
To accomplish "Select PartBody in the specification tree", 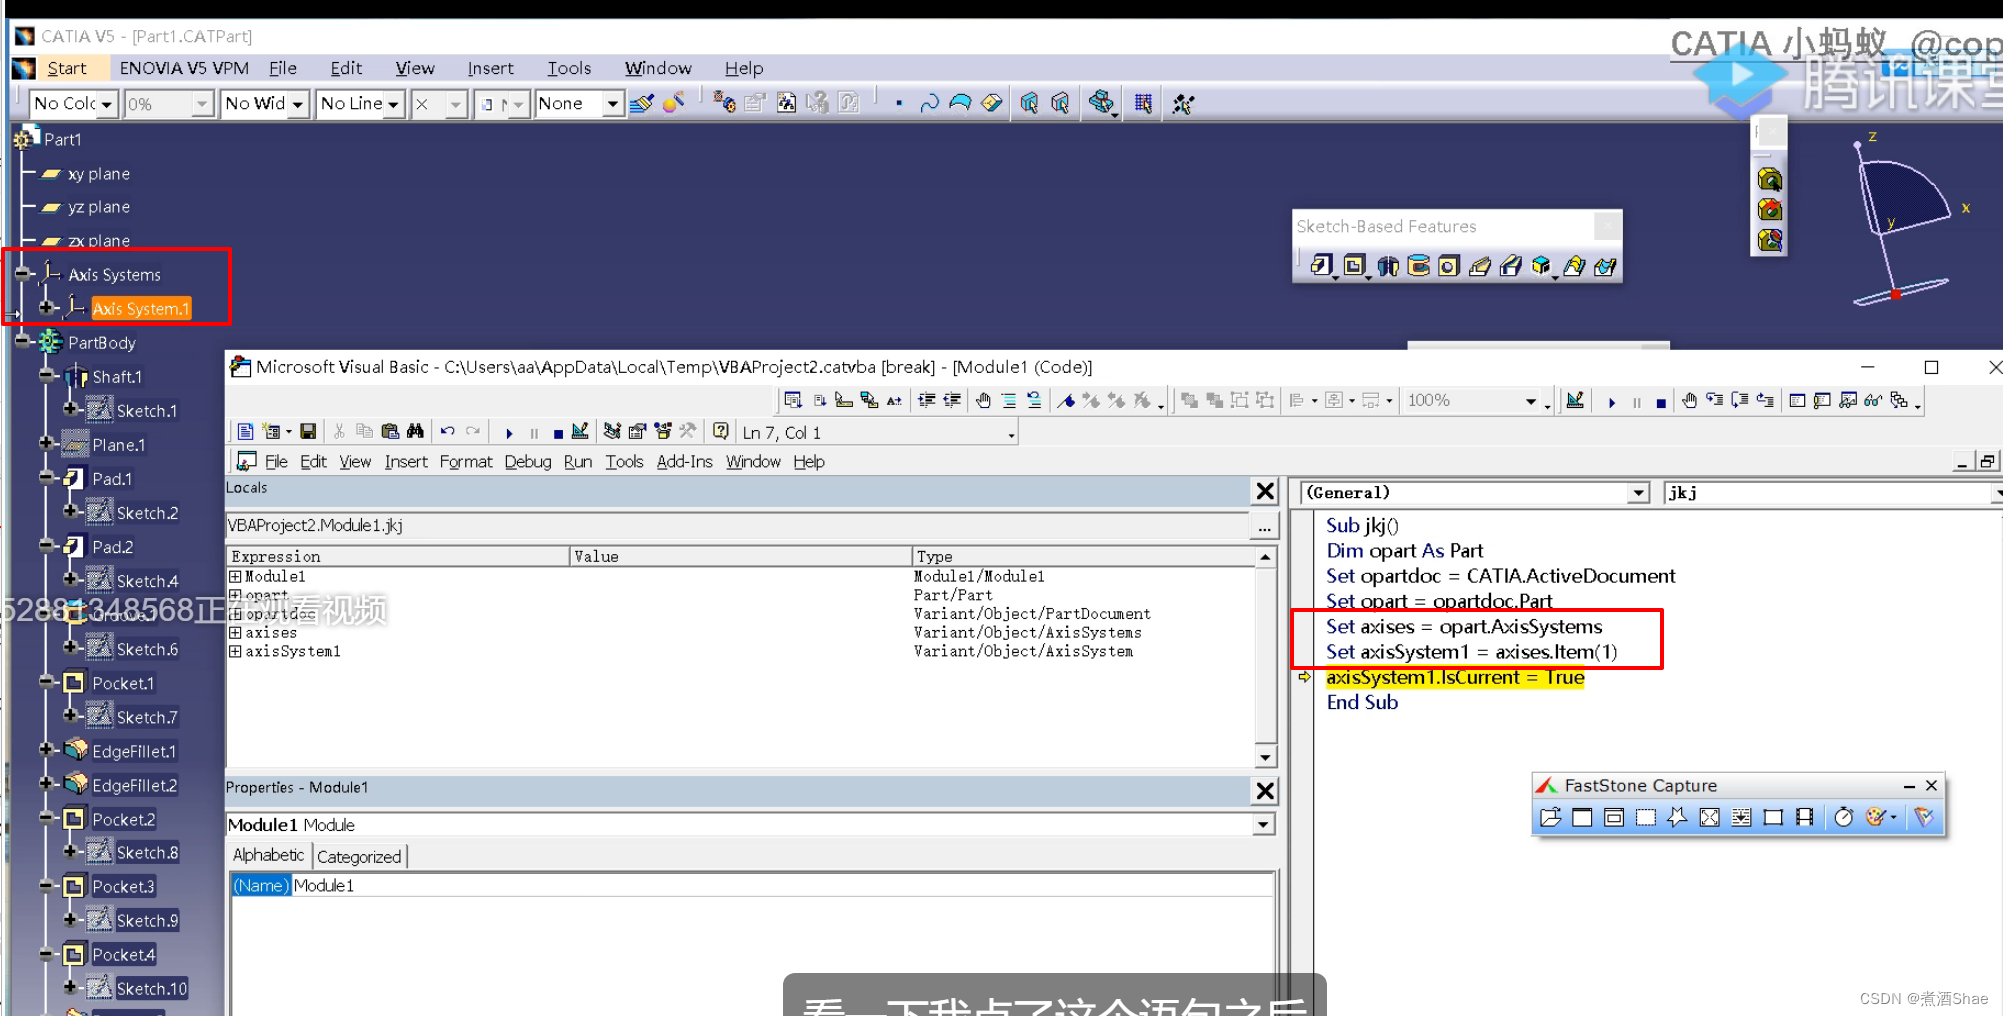I will tap(102, 343).
